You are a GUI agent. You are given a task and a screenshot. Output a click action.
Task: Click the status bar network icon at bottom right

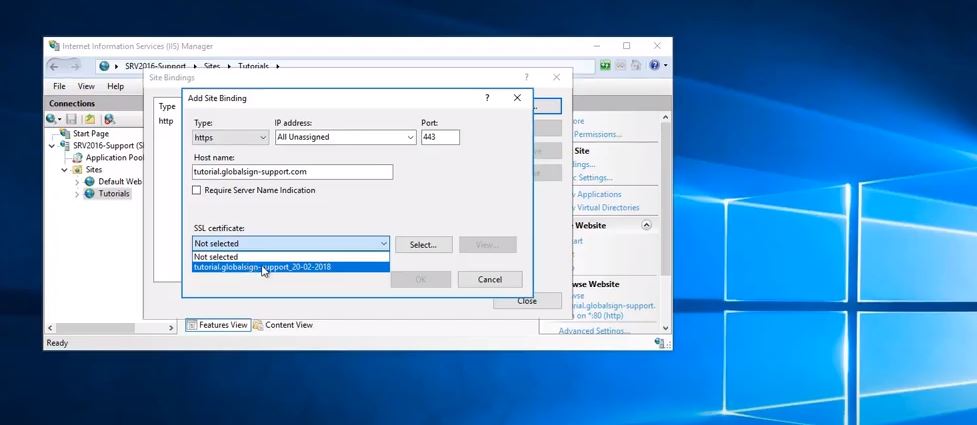coord(659,343)
